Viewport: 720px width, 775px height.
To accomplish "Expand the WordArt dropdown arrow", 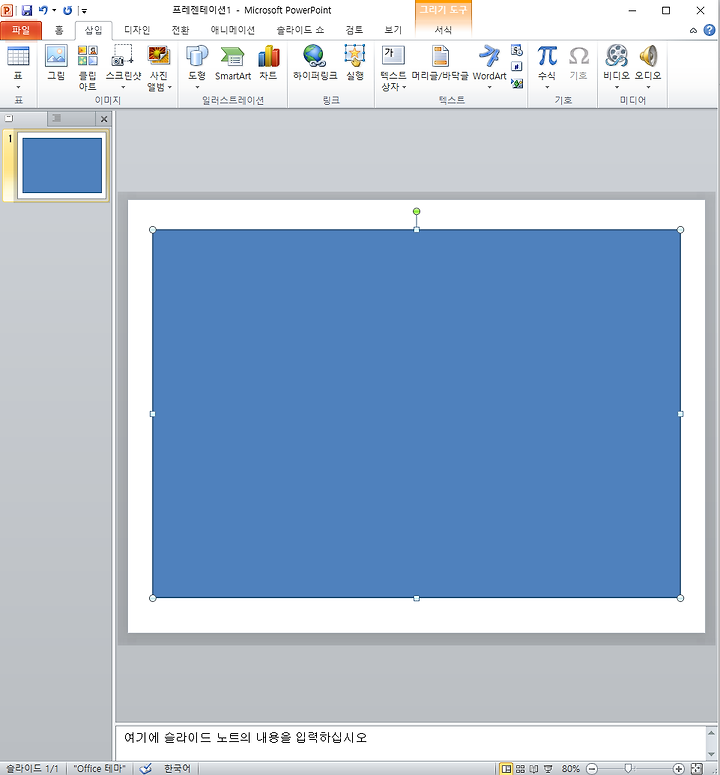I will [x=489, y=87].
